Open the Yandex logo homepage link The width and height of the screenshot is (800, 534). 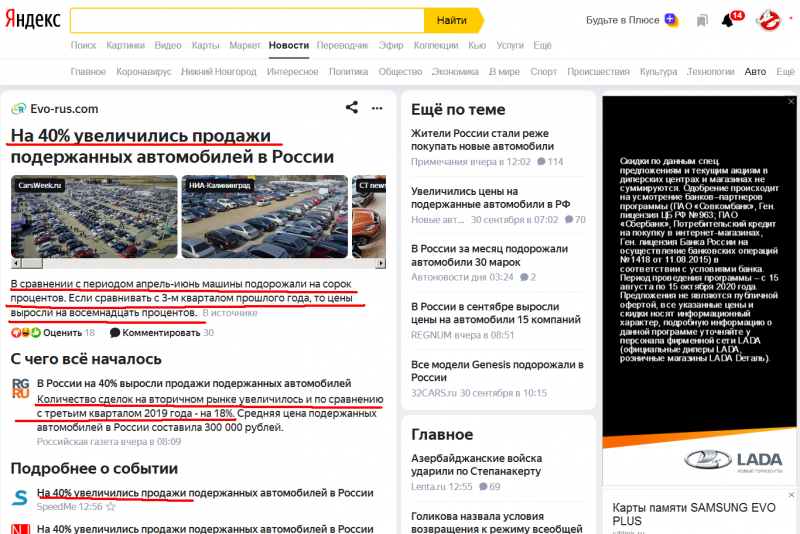pos(33,20)
